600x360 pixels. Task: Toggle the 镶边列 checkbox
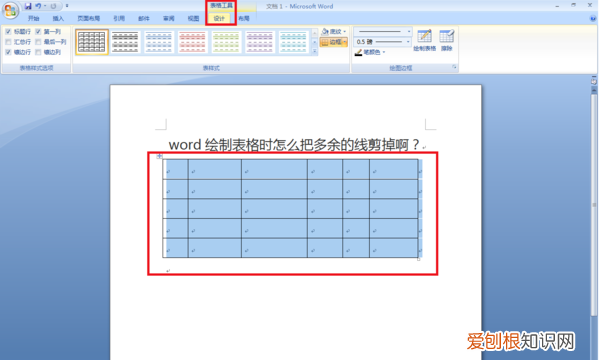click(38, 52)
